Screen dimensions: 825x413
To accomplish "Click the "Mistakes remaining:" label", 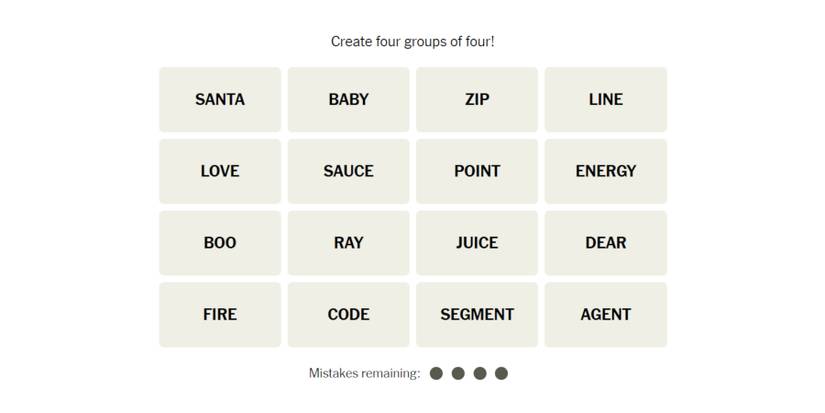I will (364, 373).
